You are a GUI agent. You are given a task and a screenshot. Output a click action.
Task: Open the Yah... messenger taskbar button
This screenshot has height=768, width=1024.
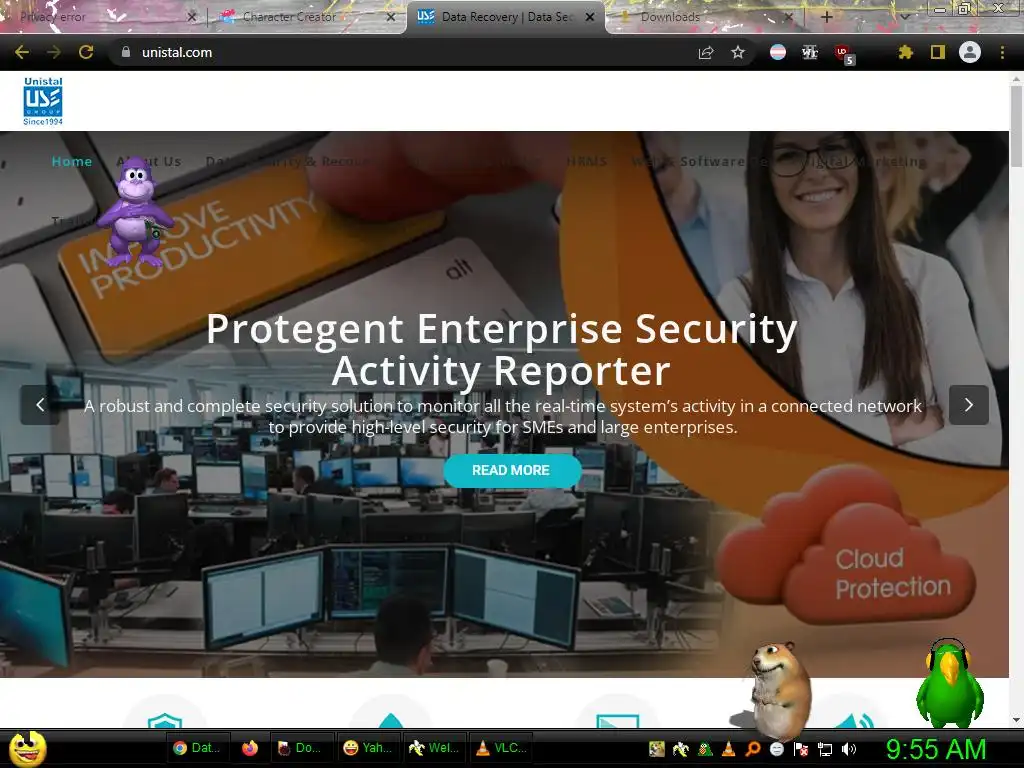click(367, 748)
